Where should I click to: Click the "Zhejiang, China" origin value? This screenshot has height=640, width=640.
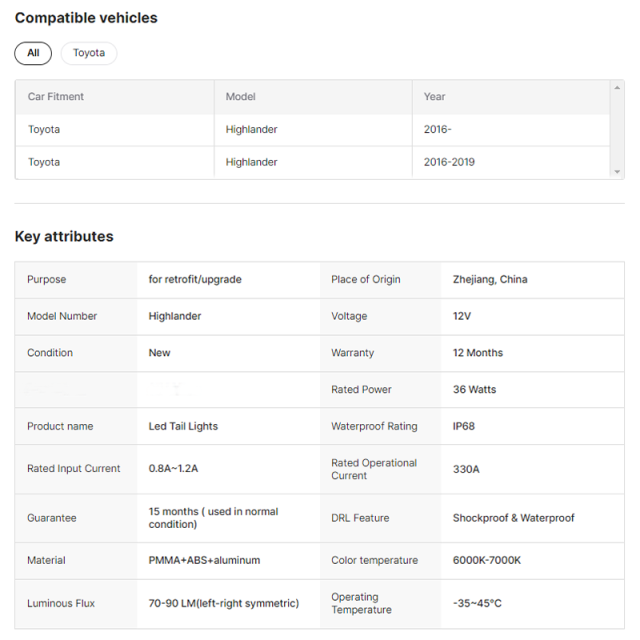[490, 280]
